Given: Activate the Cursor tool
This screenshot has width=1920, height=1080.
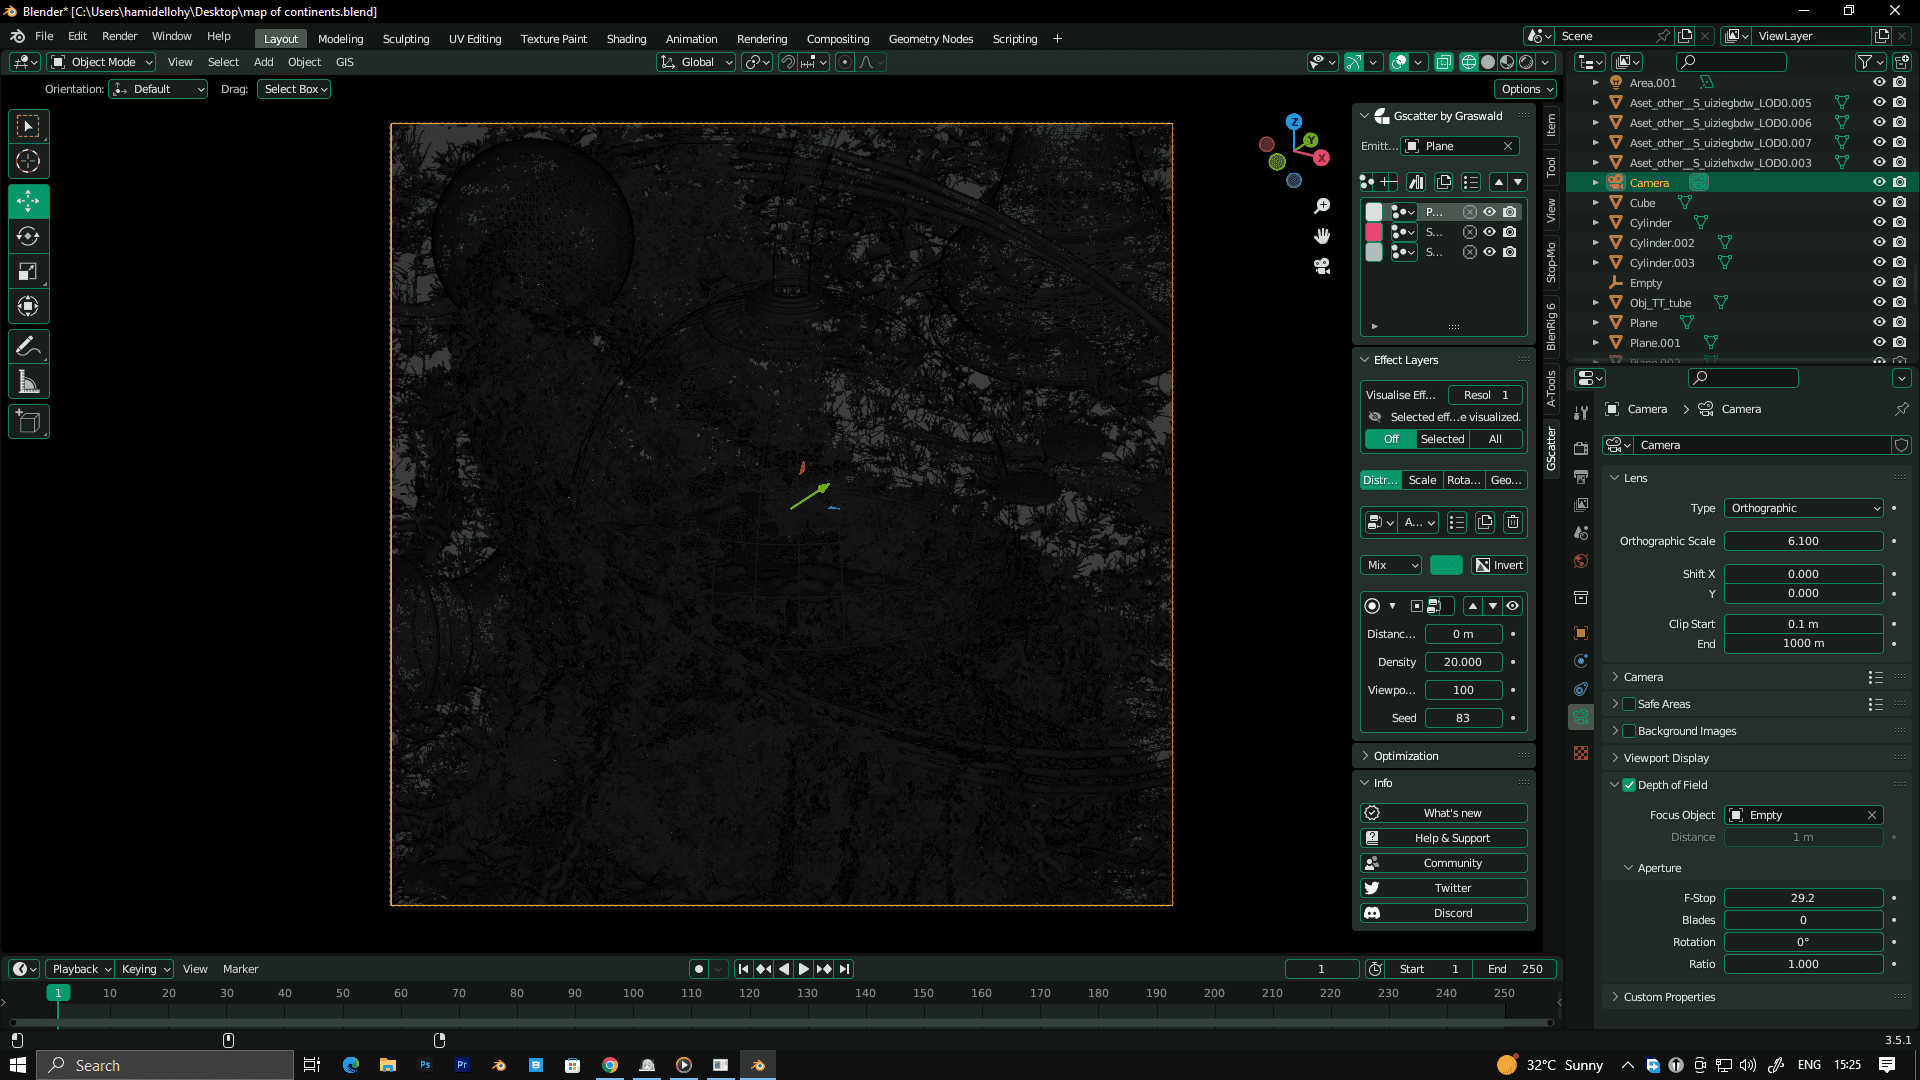Looking at the screenshot, I should [x=28, y=161].
